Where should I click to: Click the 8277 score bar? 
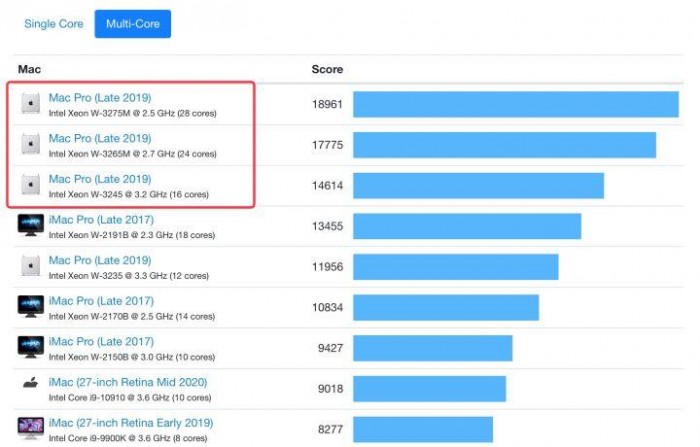423,429
